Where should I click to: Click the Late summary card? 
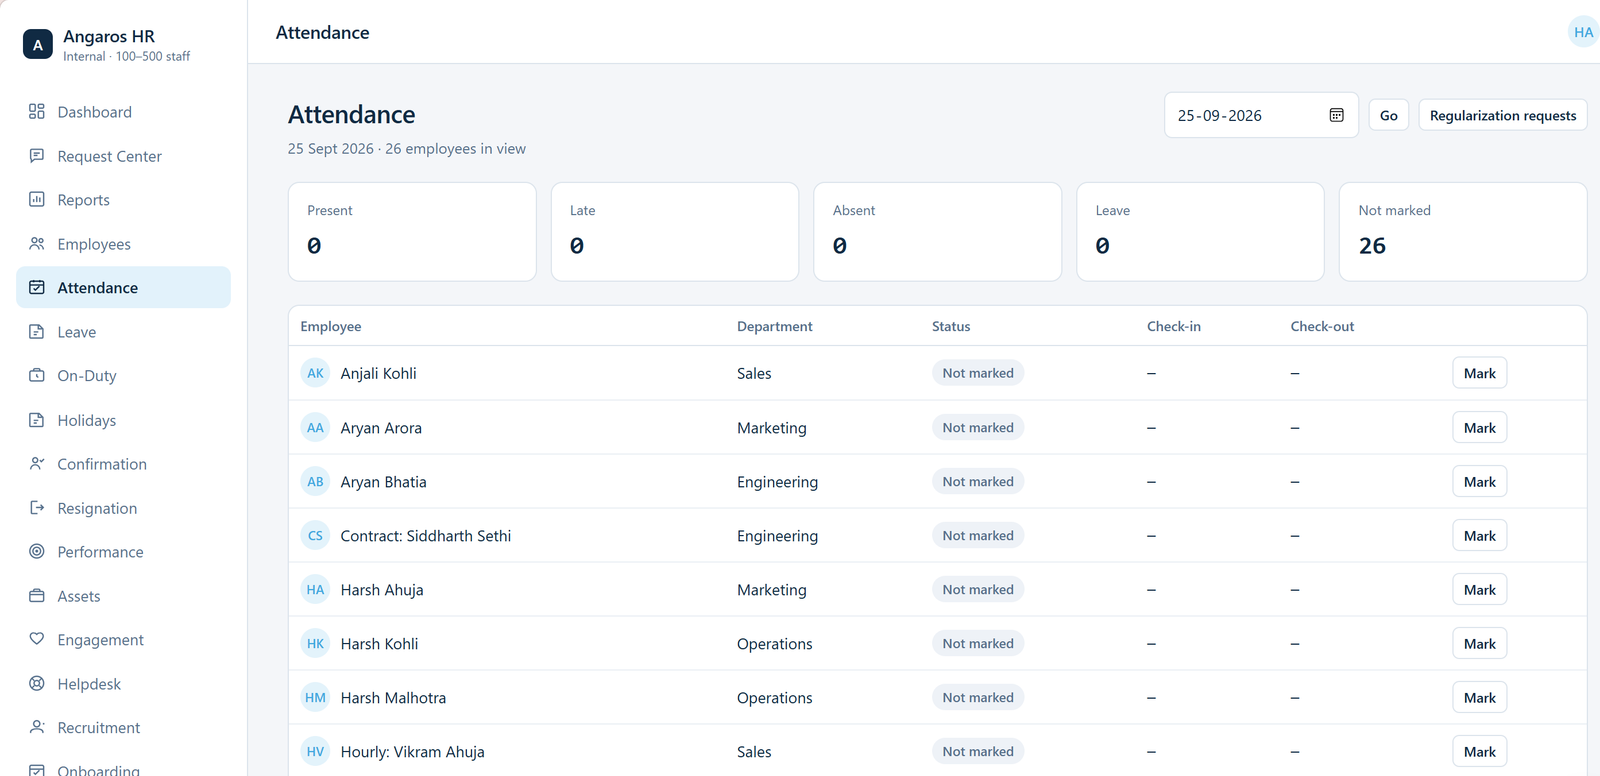(x=675, y=231)
